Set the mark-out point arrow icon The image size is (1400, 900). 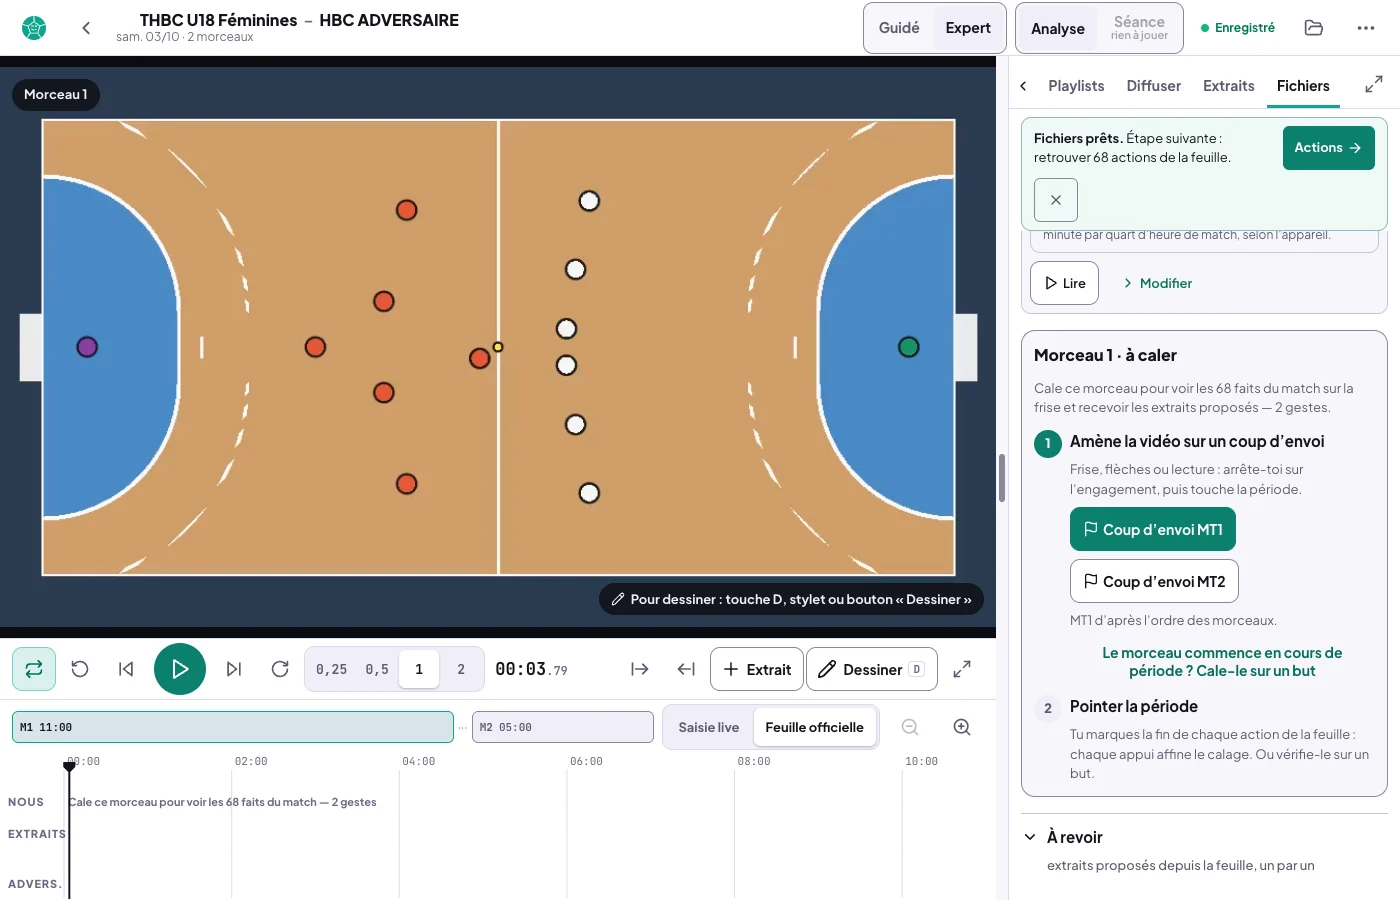coord(686,669)
